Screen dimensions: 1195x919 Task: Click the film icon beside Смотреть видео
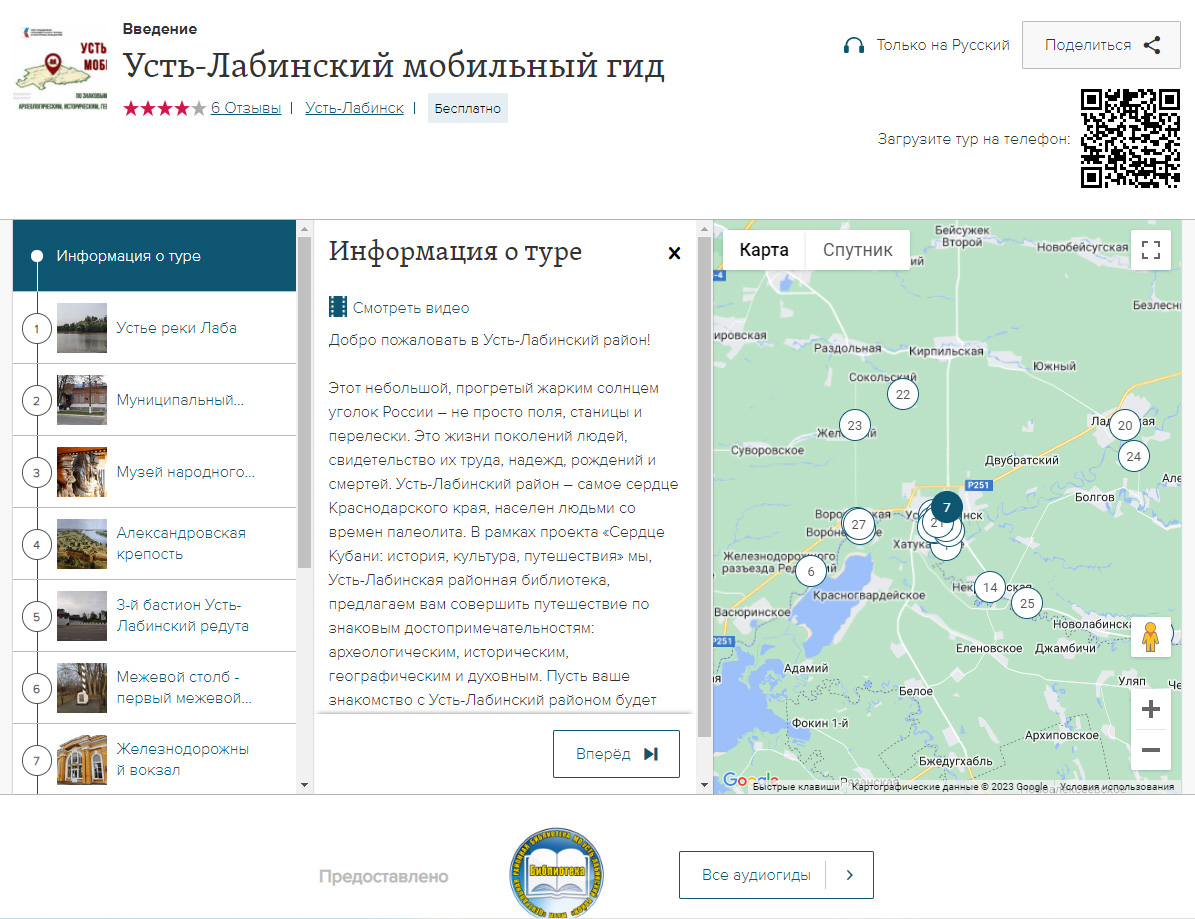338,307
